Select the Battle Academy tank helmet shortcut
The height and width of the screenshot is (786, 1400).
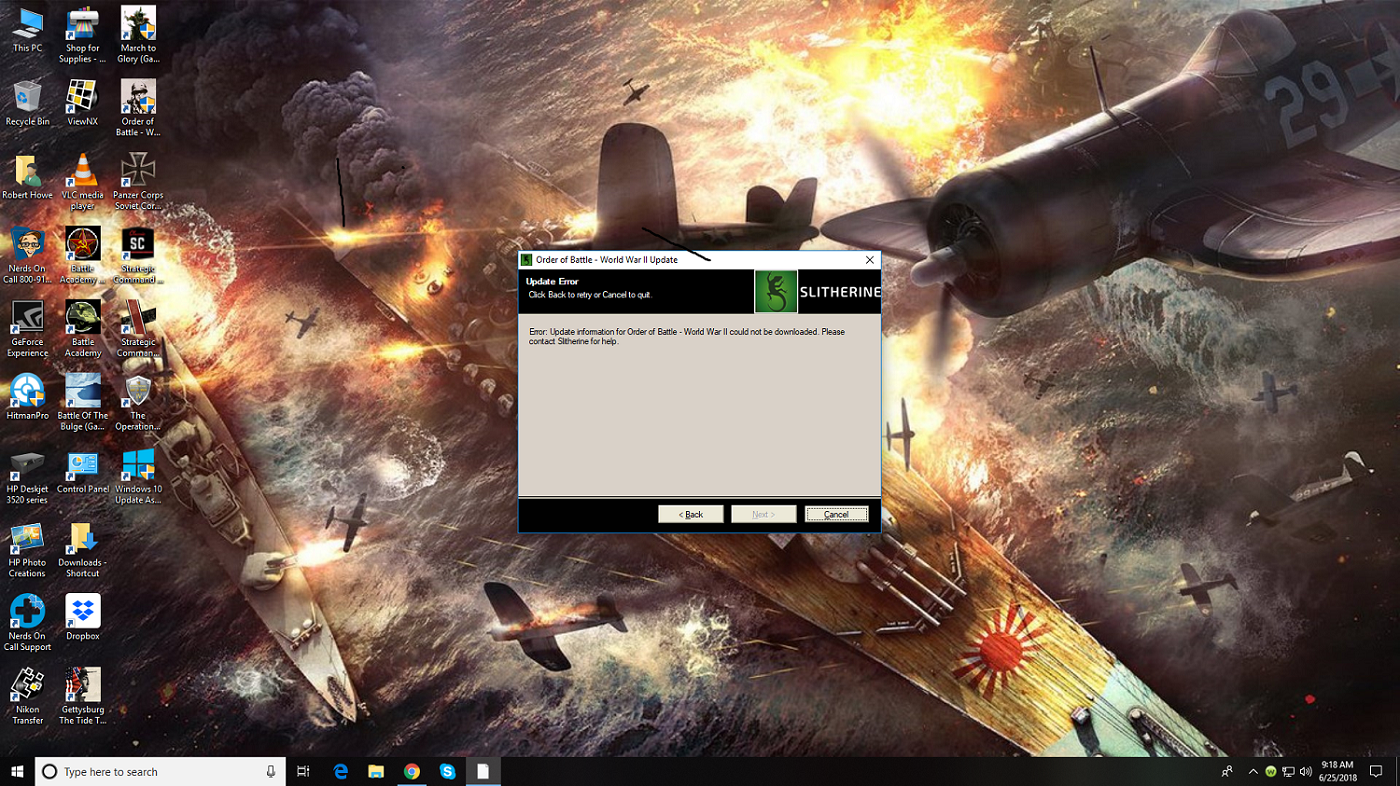coord(82,329)
